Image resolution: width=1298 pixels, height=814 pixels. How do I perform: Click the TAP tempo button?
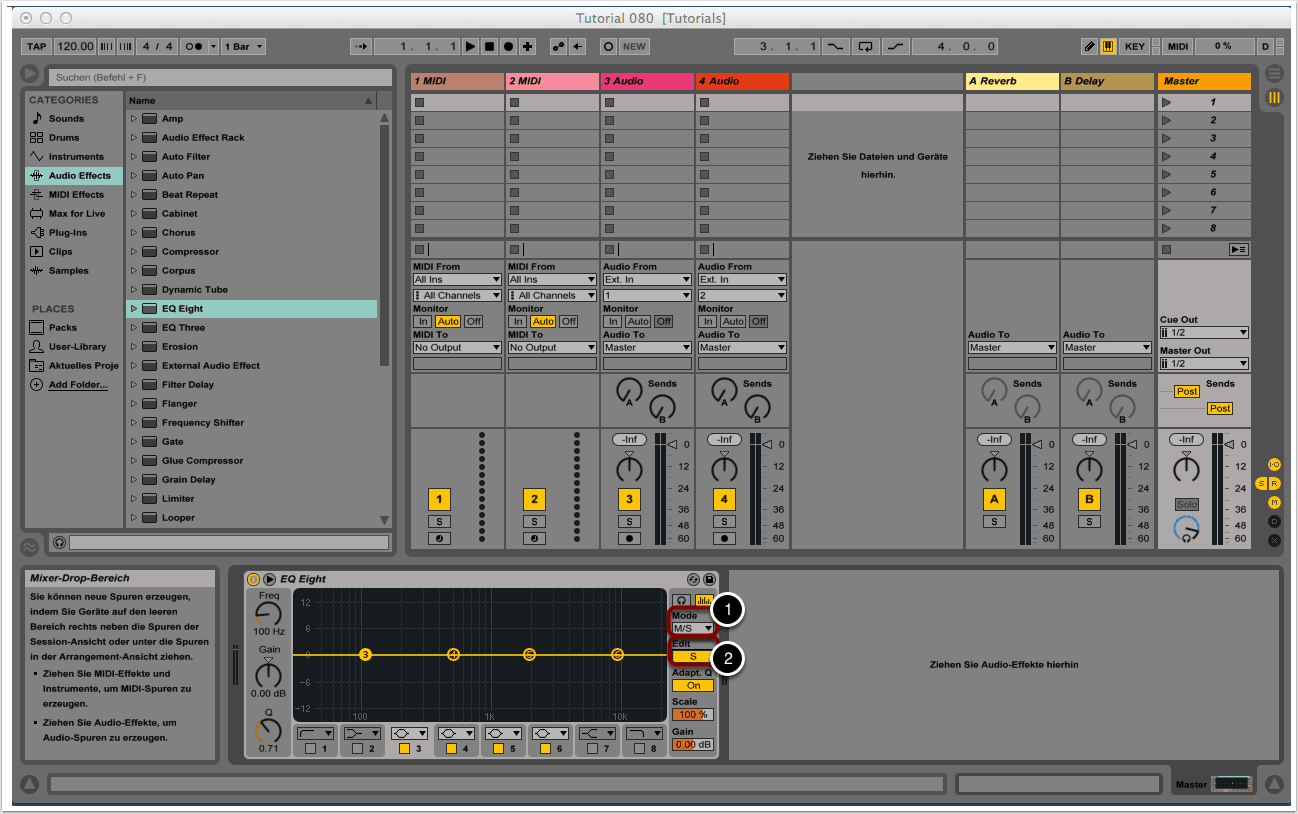pos(36,46)
